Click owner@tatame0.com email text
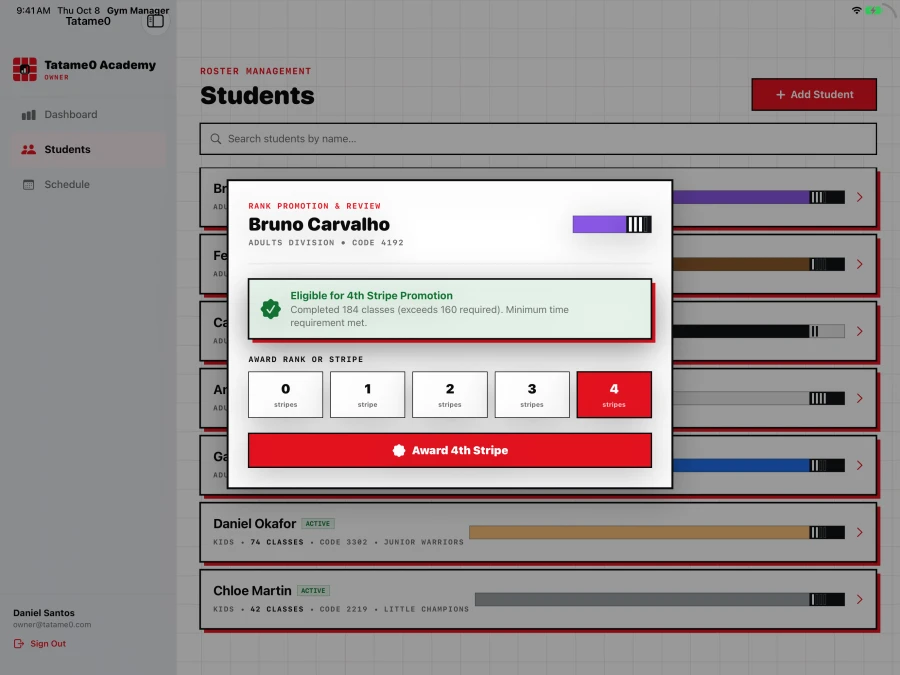Screen dimensions: 900x675 coord(52,624)
